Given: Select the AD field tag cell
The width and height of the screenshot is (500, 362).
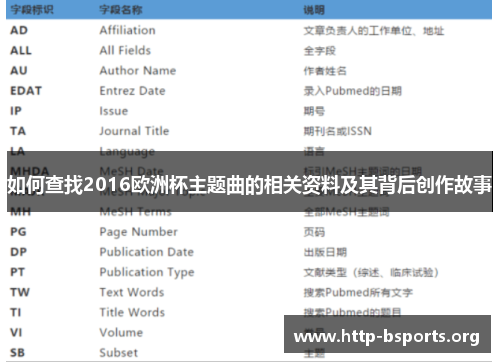Looking at the screenshot, I should click(x=19, y=30).
